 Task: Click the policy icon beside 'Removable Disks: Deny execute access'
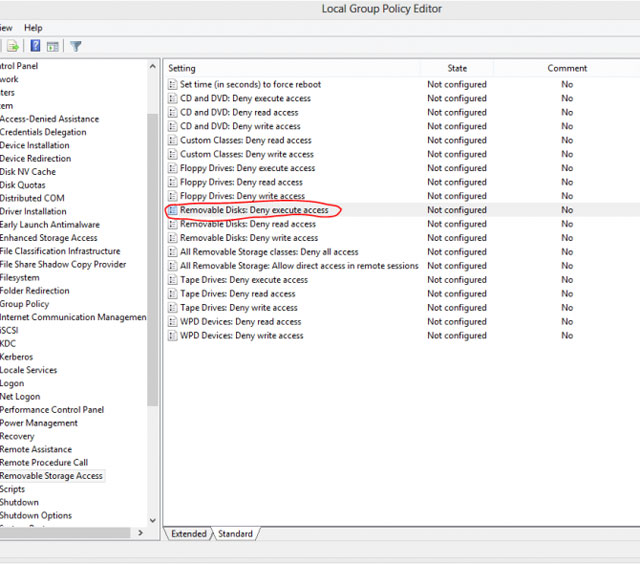(x=173, y=211)
